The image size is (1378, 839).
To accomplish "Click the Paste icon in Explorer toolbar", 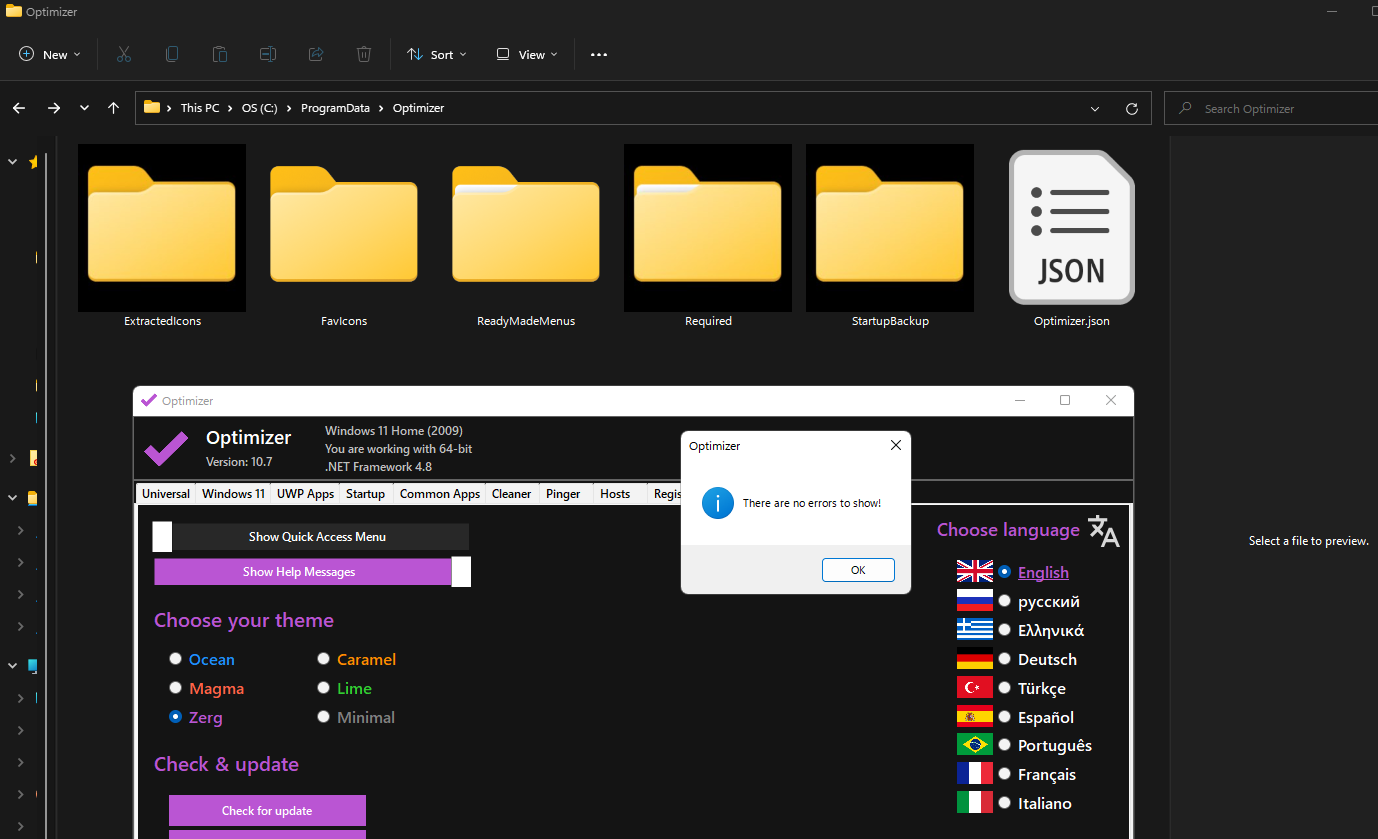I will (x=219, y=54).
